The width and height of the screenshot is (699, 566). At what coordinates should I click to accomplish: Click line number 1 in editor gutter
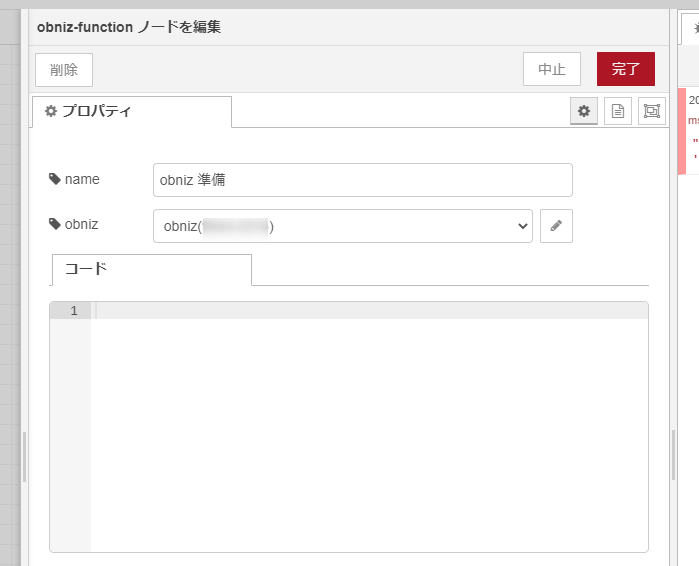pyautogui.click(x=72, y=311)
